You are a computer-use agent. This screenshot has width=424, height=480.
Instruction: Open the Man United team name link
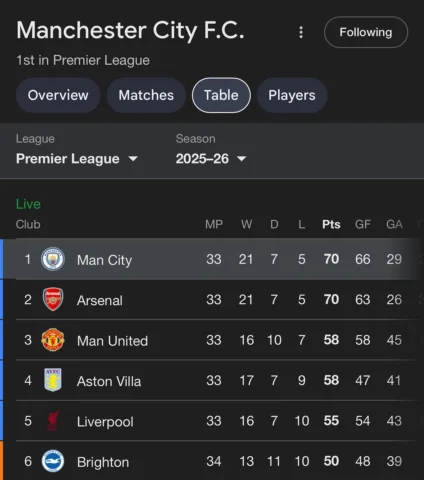click(x=112, y=341)
